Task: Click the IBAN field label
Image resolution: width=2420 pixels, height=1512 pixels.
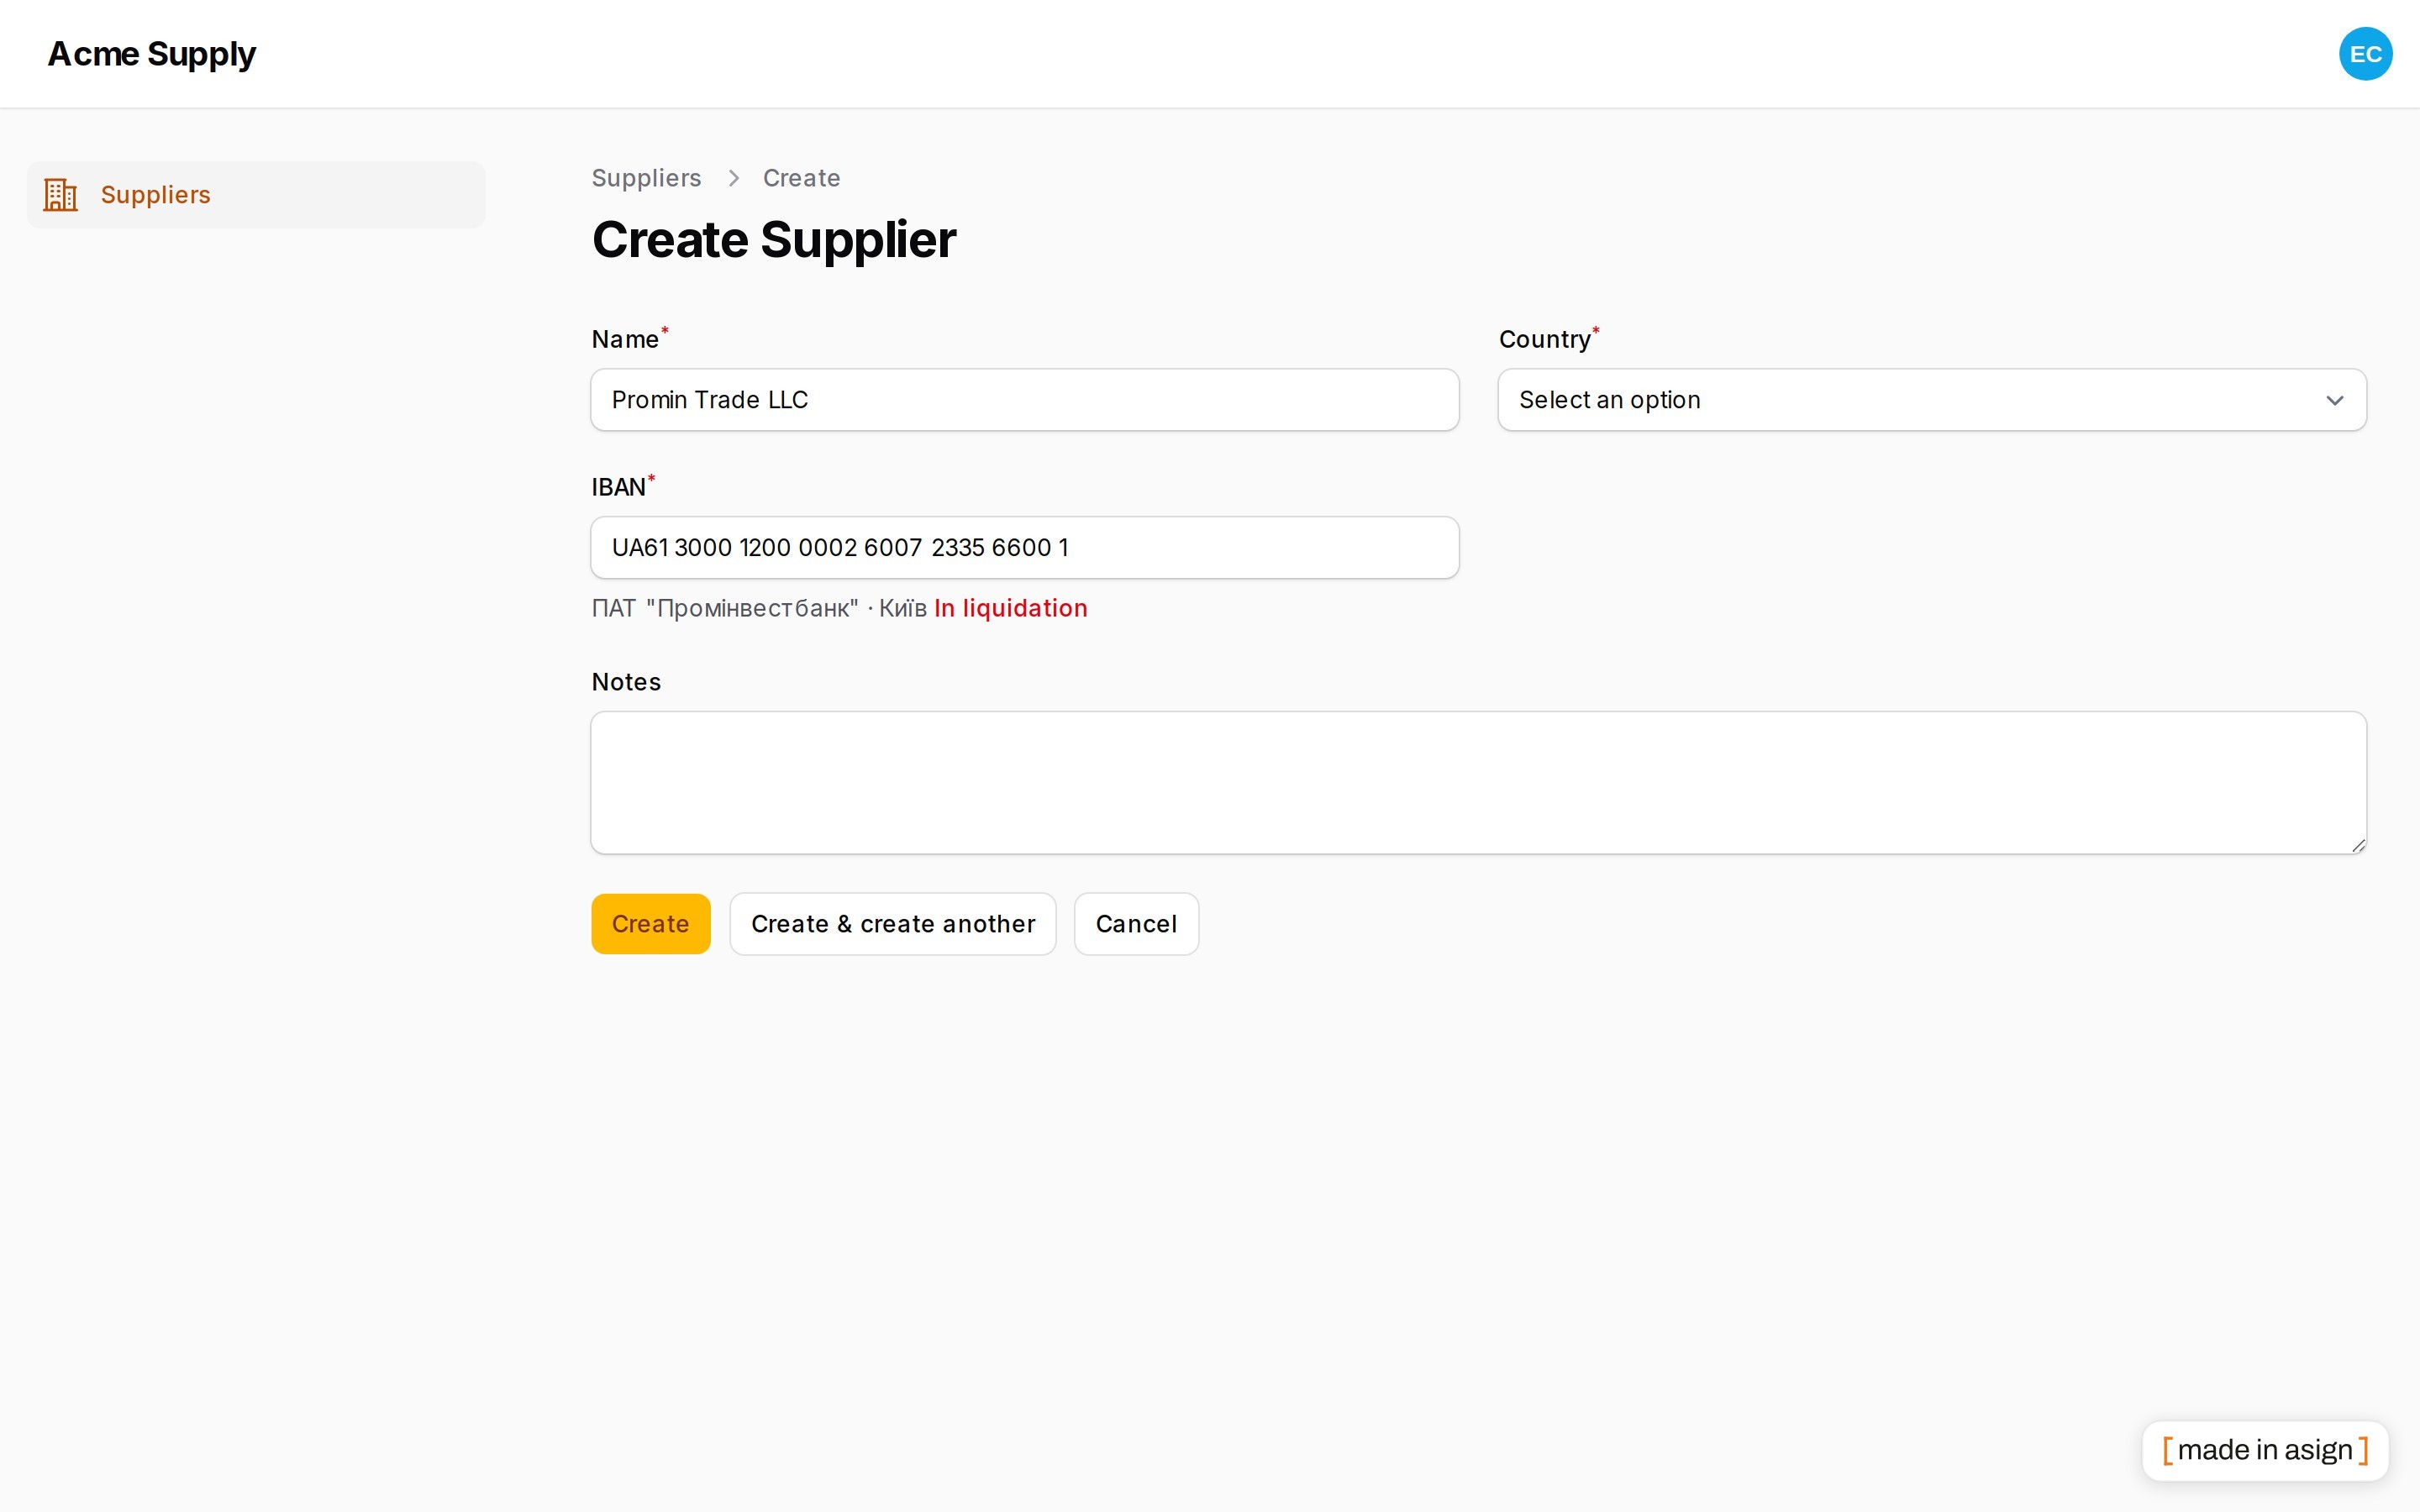Action: [618, 487]
